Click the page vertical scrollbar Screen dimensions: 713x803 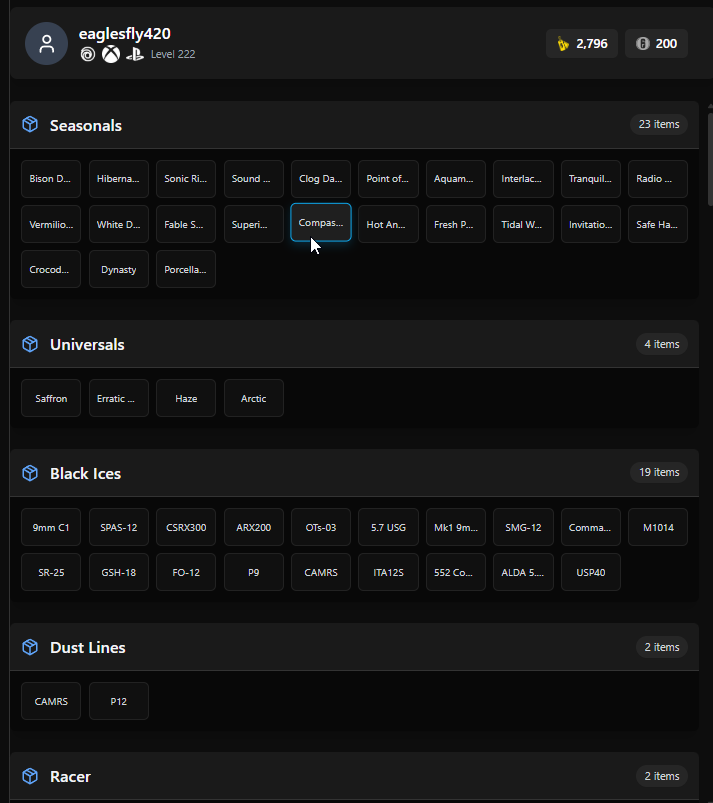[x=710, y=159]
